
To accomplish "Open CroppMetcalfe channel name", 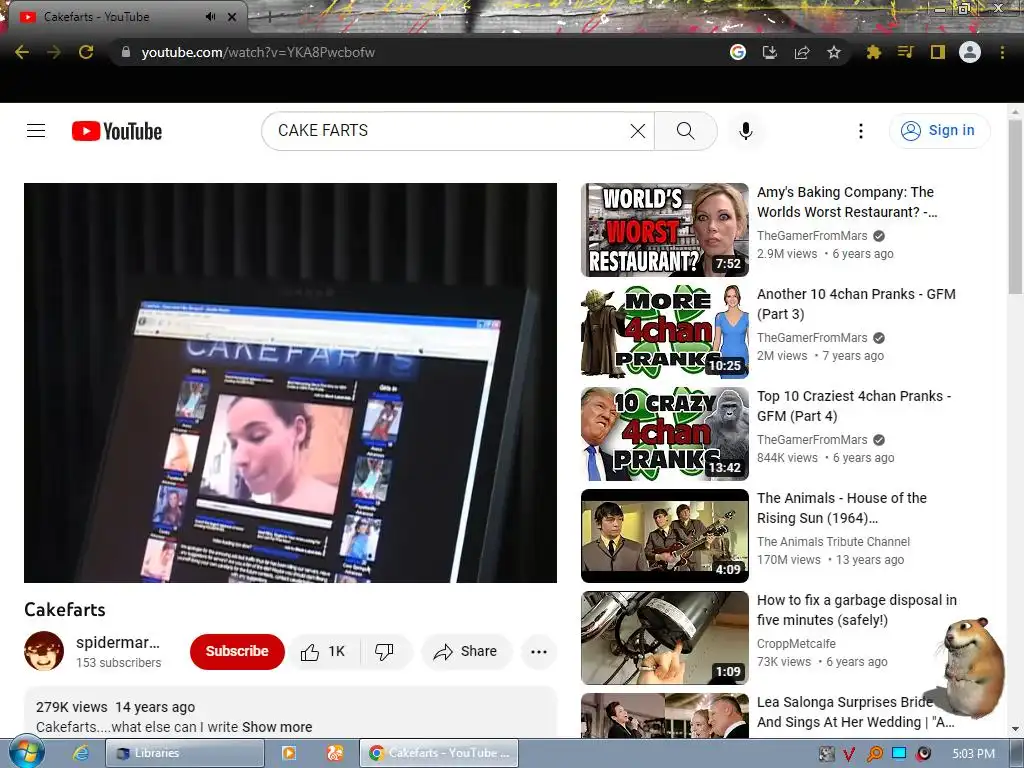I will coord(796,643).
